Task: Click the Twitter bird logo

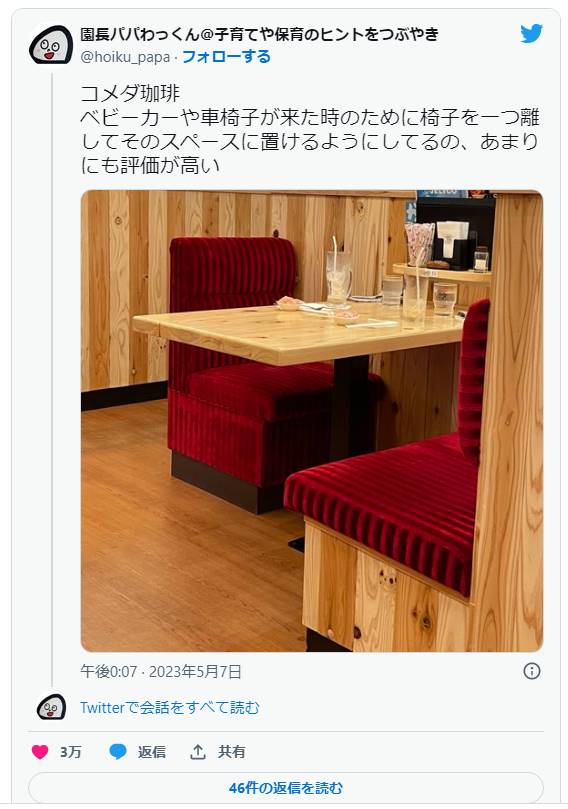Action: 531,34
